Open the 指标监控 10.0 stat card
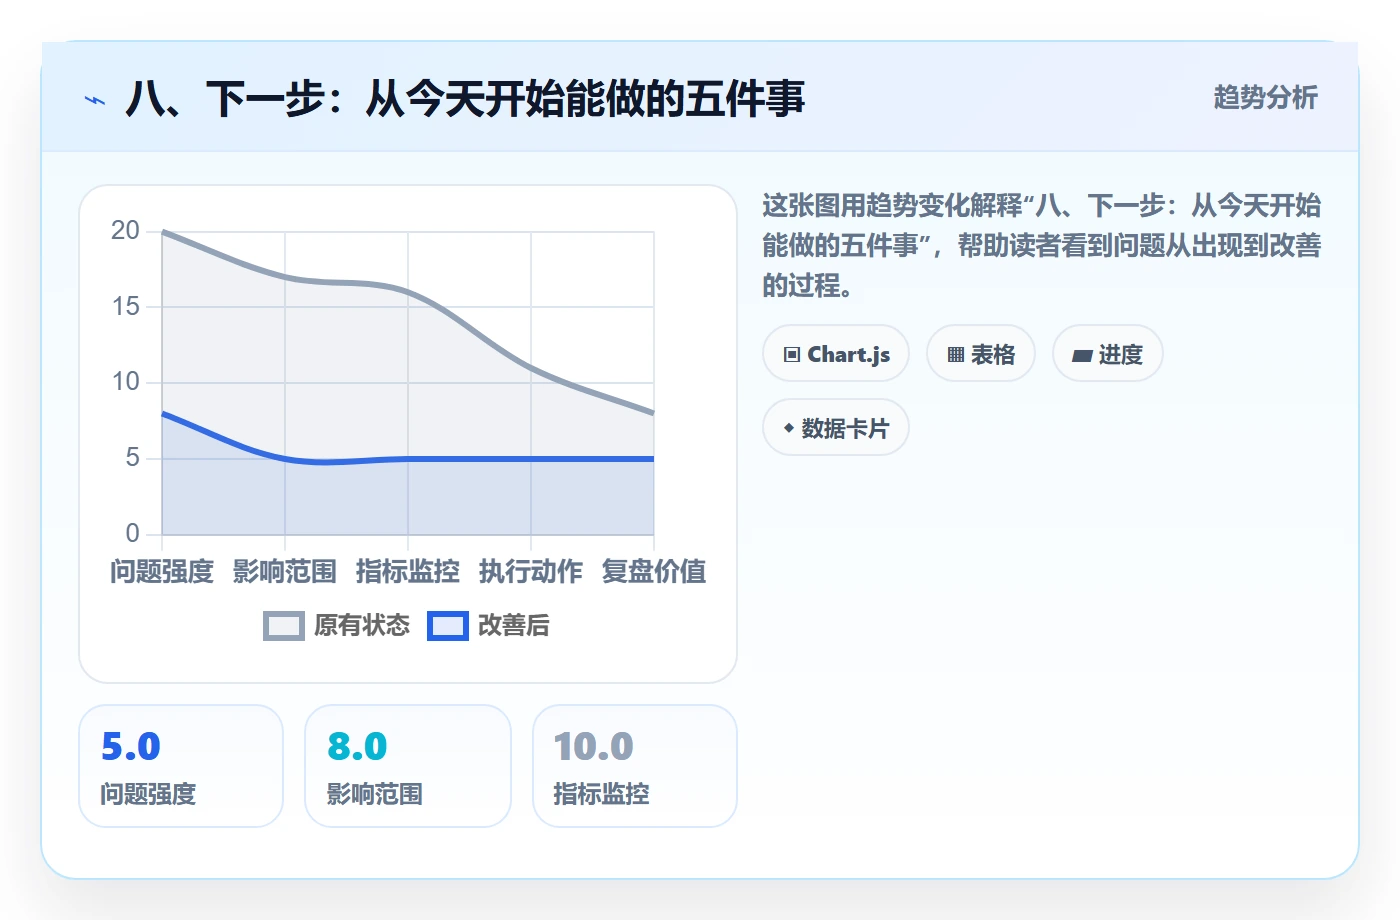 pyautogui.click(x=635, y=766)
